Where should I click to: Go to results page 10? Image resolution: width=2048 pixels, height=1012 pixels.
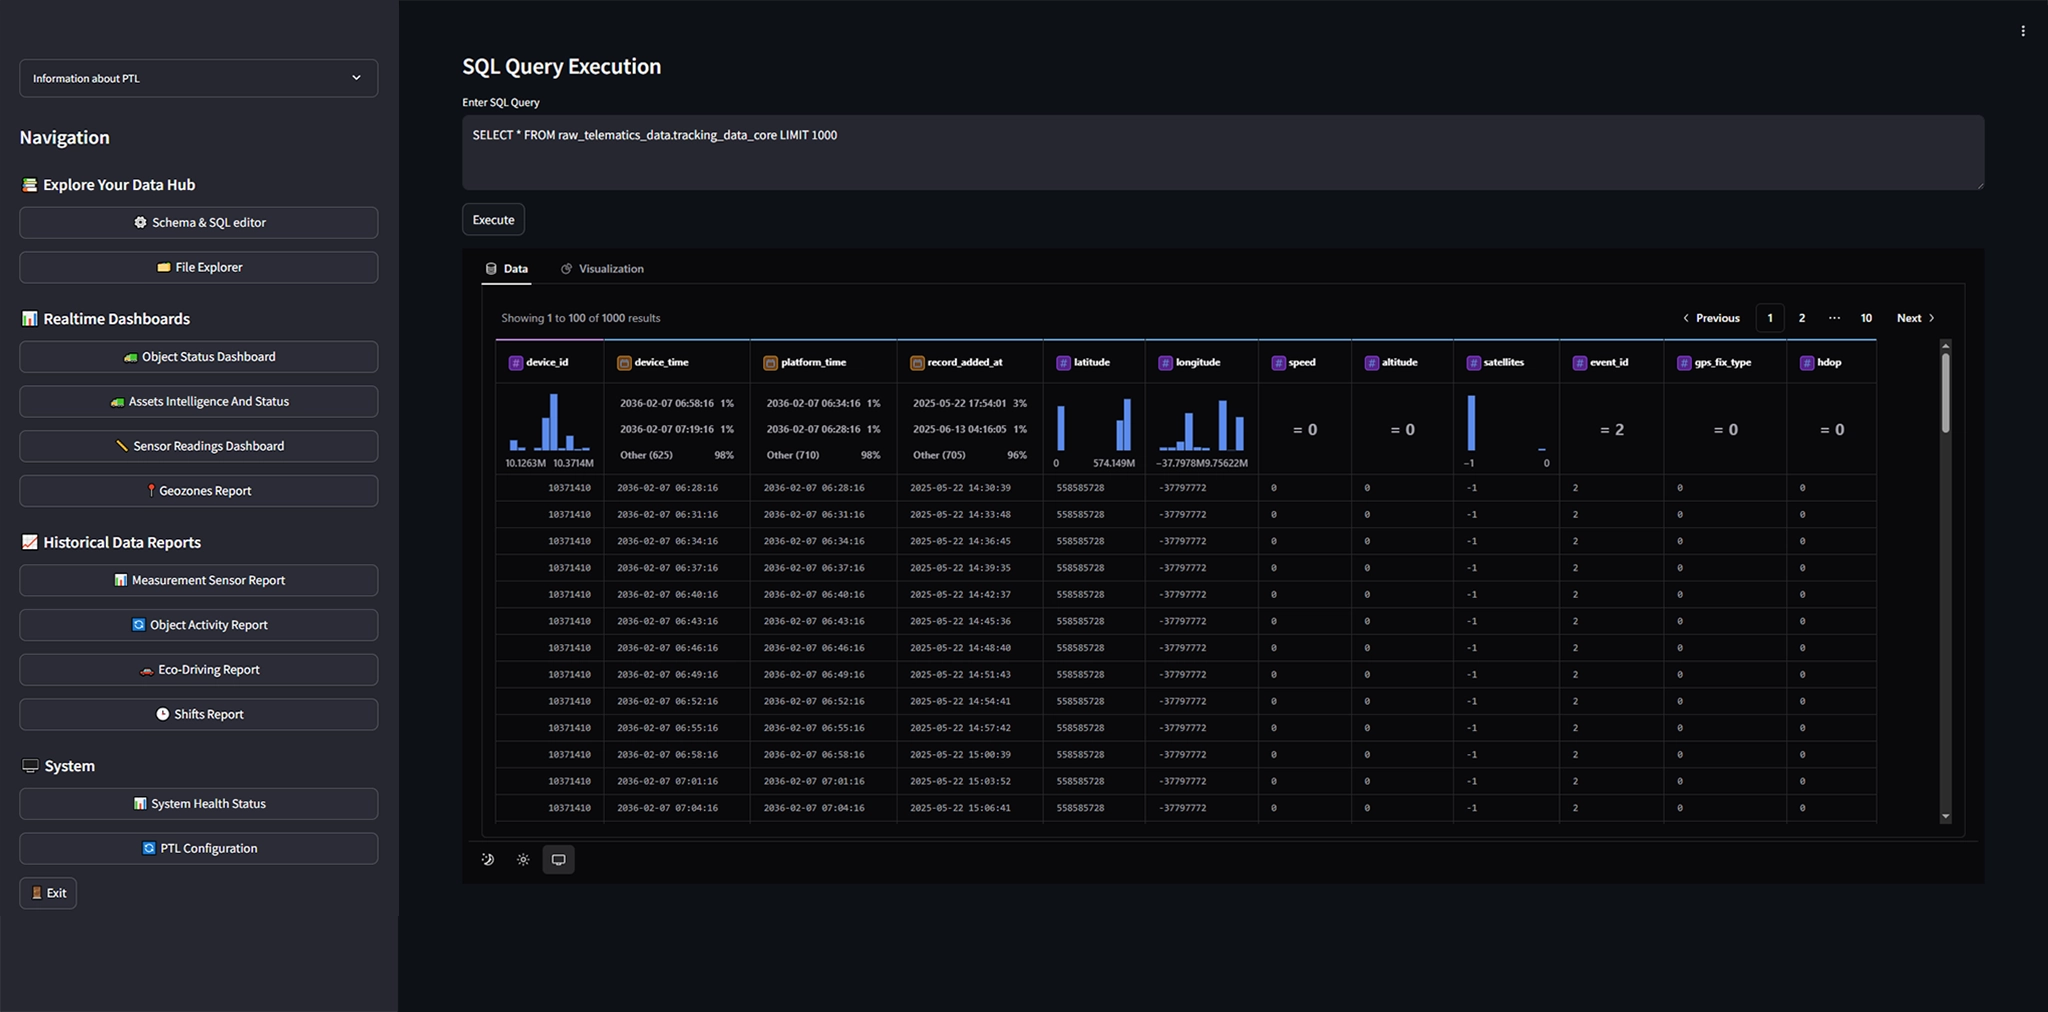click(1866, 318)
